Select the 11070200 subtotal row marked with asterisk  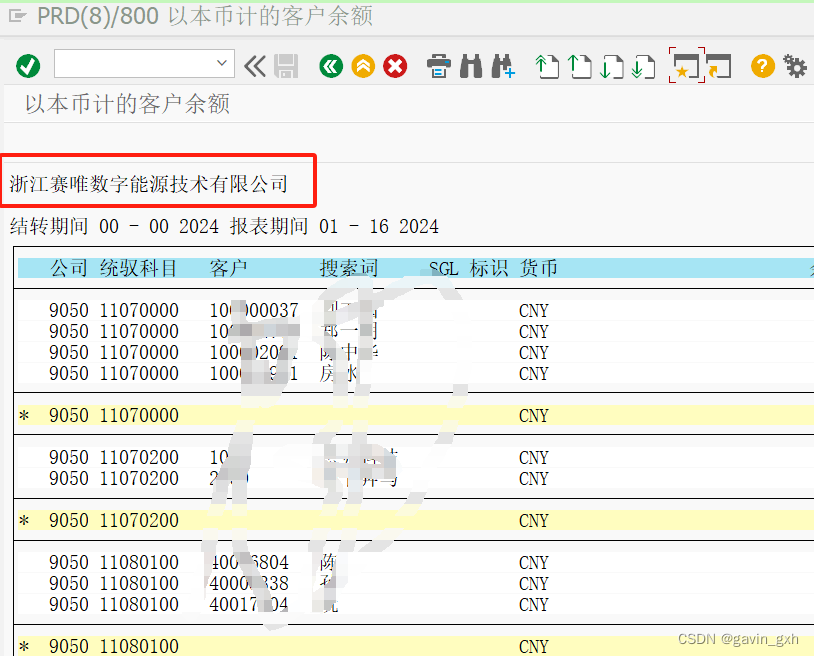click(416, 520)
